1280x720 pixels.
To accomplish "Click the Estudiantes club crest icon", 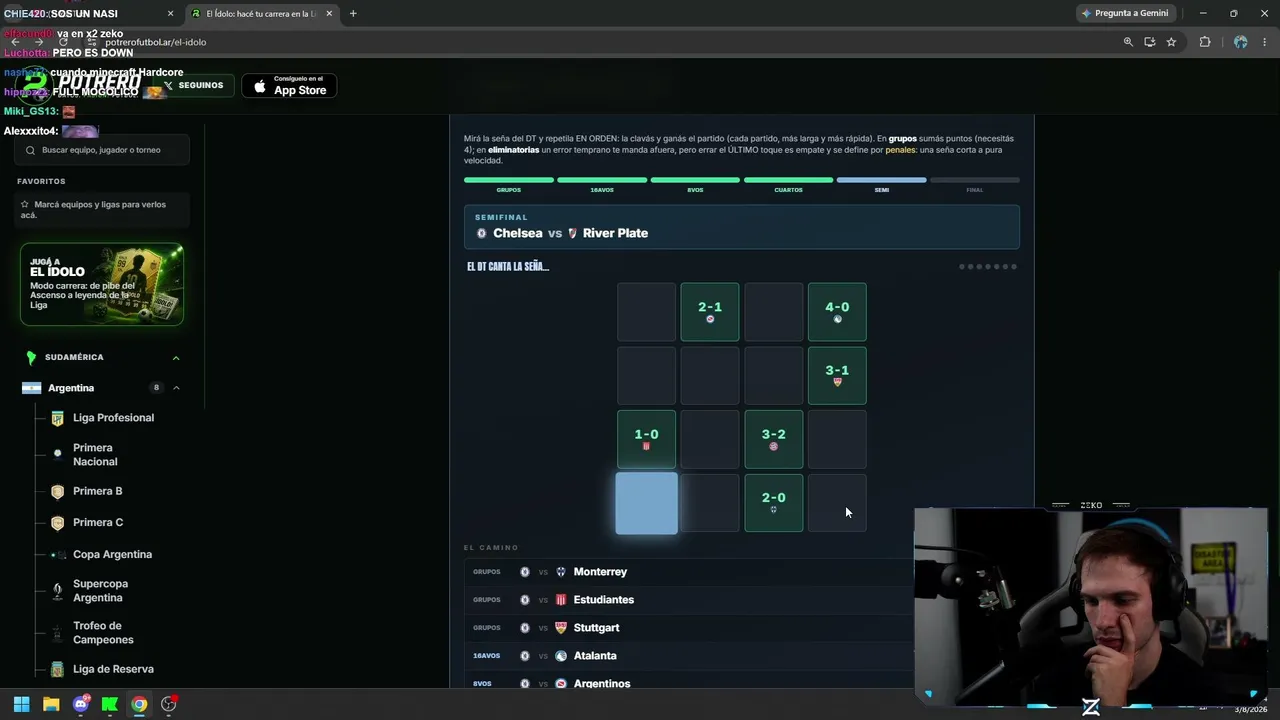I will (x=561, y=600).
